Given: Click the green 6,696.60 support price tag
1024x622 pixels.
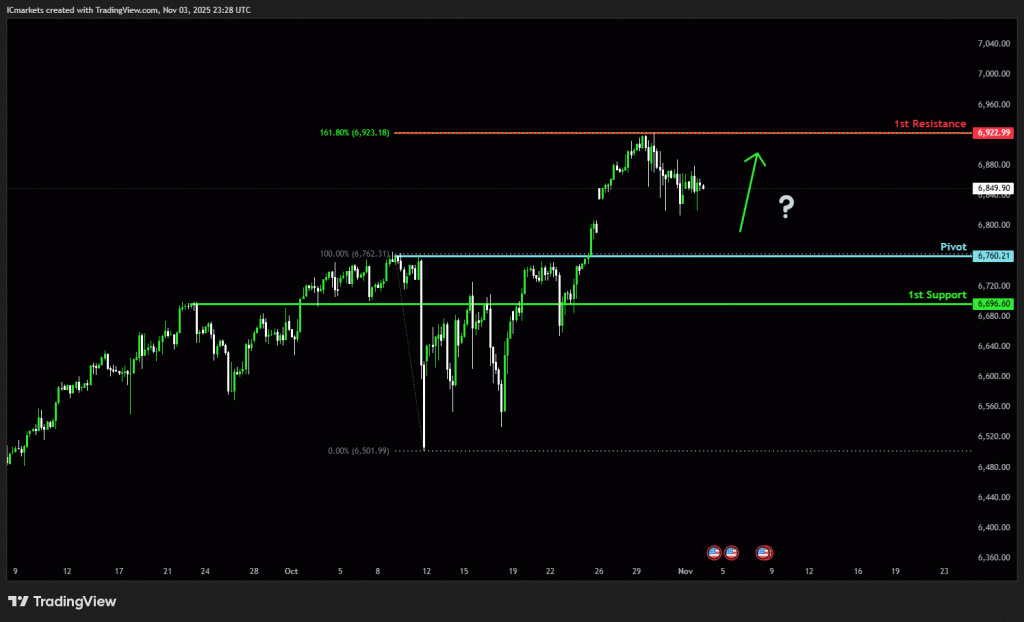Looking at the screenshot, I should click(992, 304).
